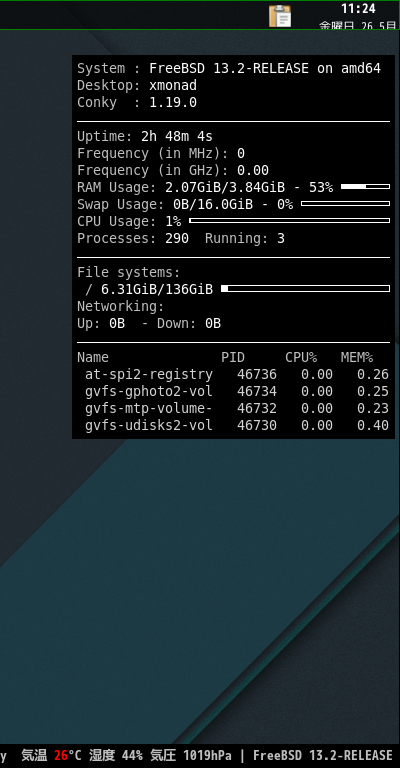Click the 'Desktop: xmonad' line

(137, 86)
